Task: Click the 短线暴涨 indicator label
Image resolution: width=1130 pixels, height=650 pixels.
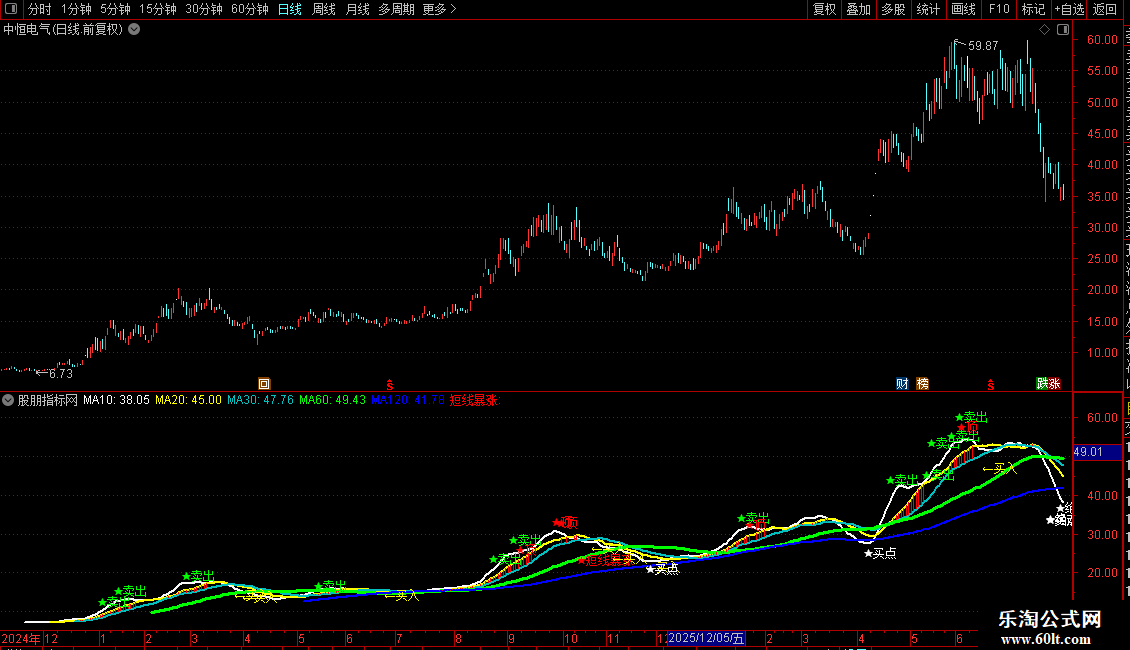Action: [x=475, y=400]
